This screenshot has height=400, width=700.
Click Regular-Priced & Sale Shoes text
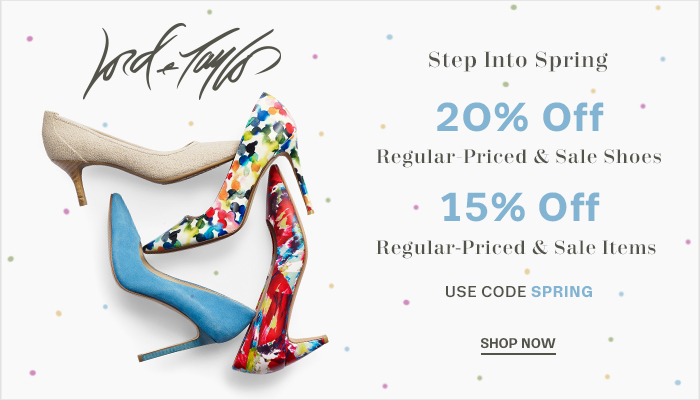(519, 157)
